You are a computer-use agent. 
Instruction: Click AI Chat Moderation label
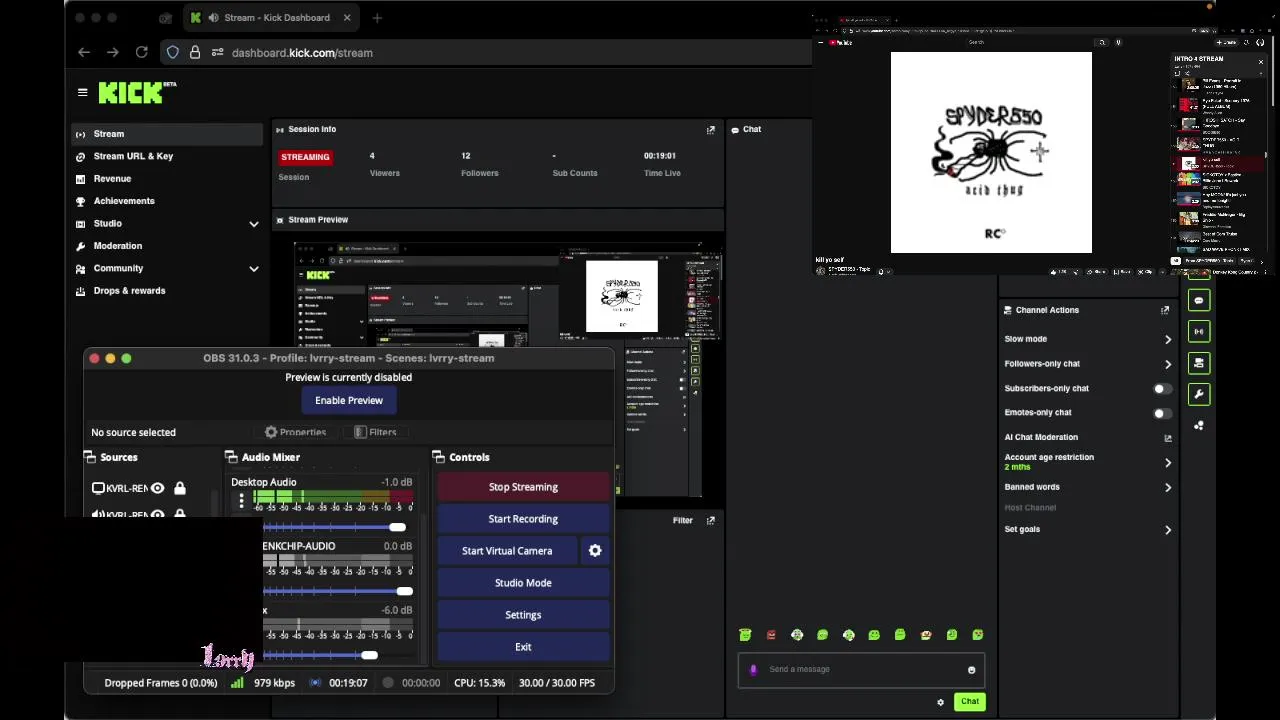pos(1041,437)
